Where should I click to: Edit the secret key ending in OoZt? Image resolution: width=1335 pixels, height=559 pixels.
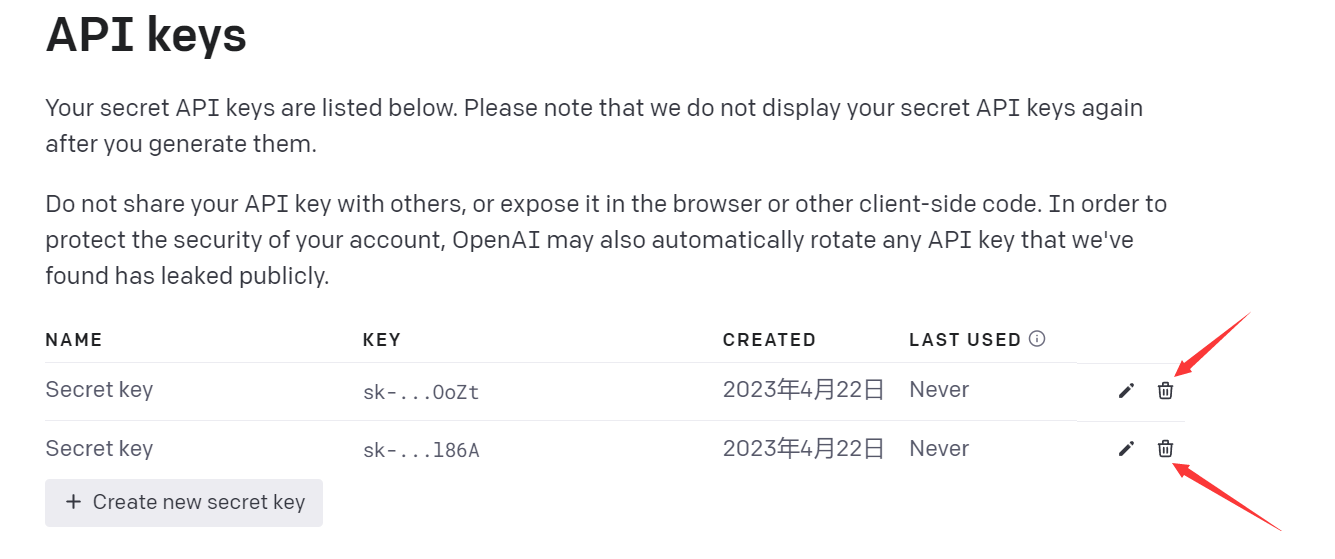pos(1126,391)
